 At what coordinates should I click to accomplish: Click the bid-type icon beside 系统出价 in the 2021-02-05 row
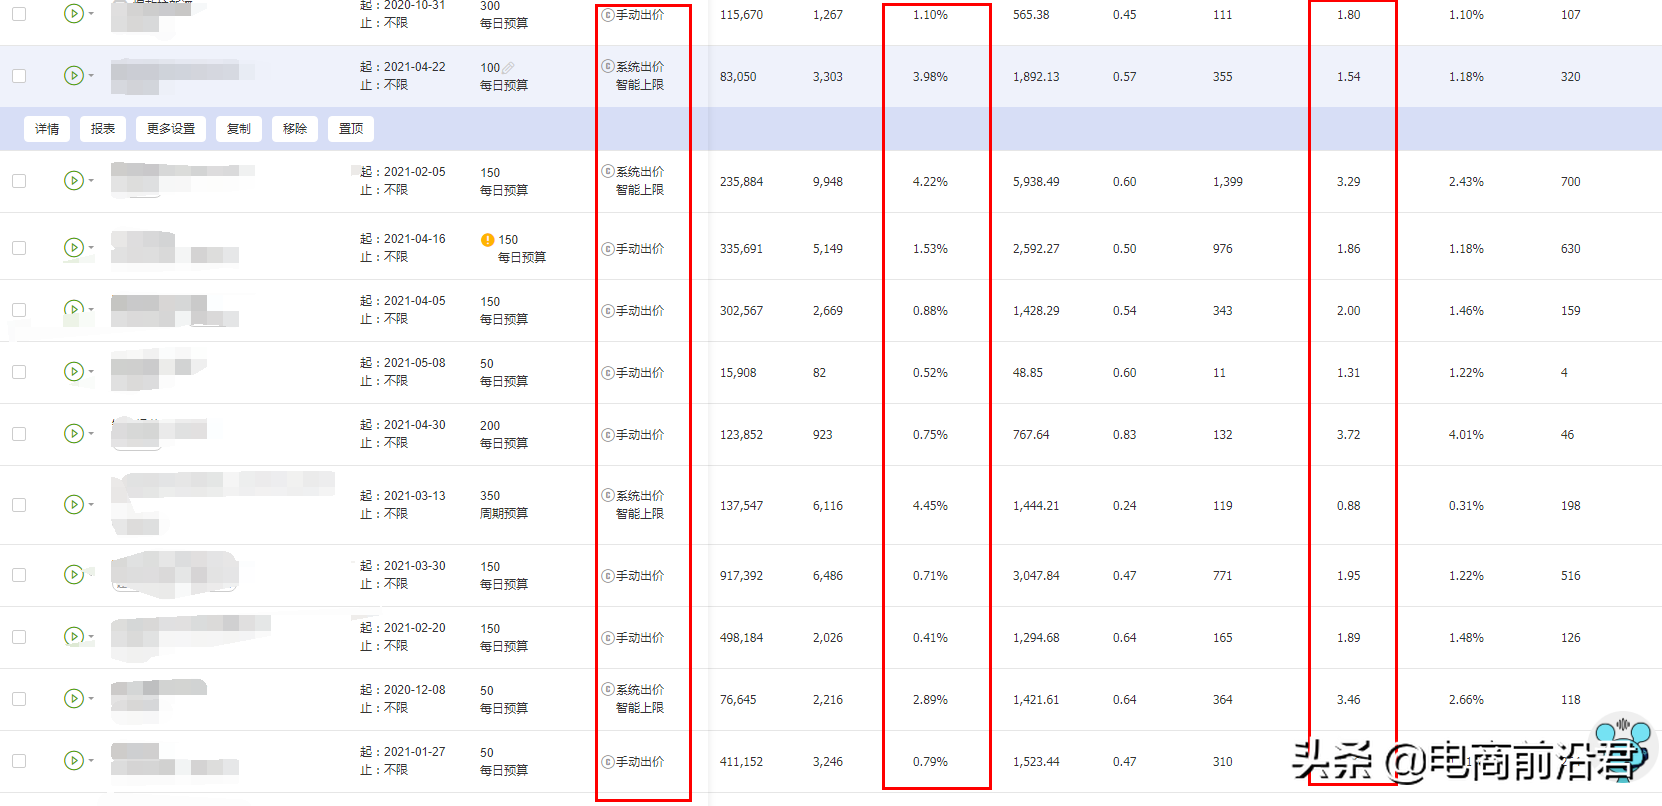coord(607,171)
